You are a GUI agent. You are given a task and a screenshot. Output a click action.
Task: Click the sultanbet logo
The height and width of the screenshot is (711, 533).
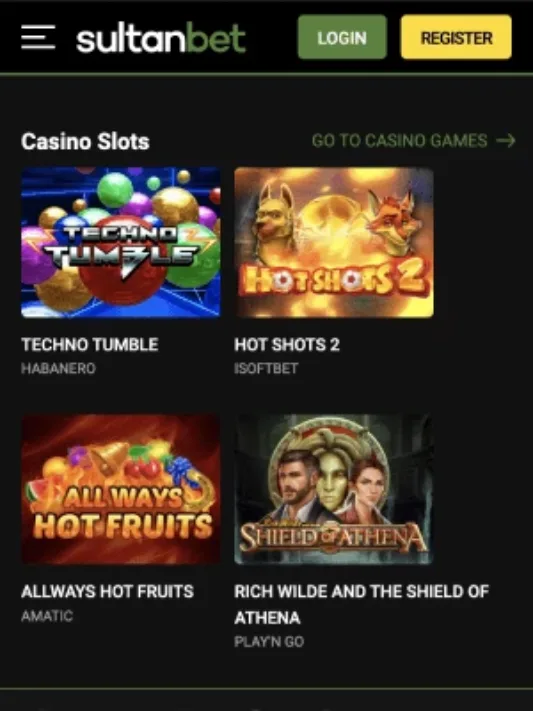161,39
